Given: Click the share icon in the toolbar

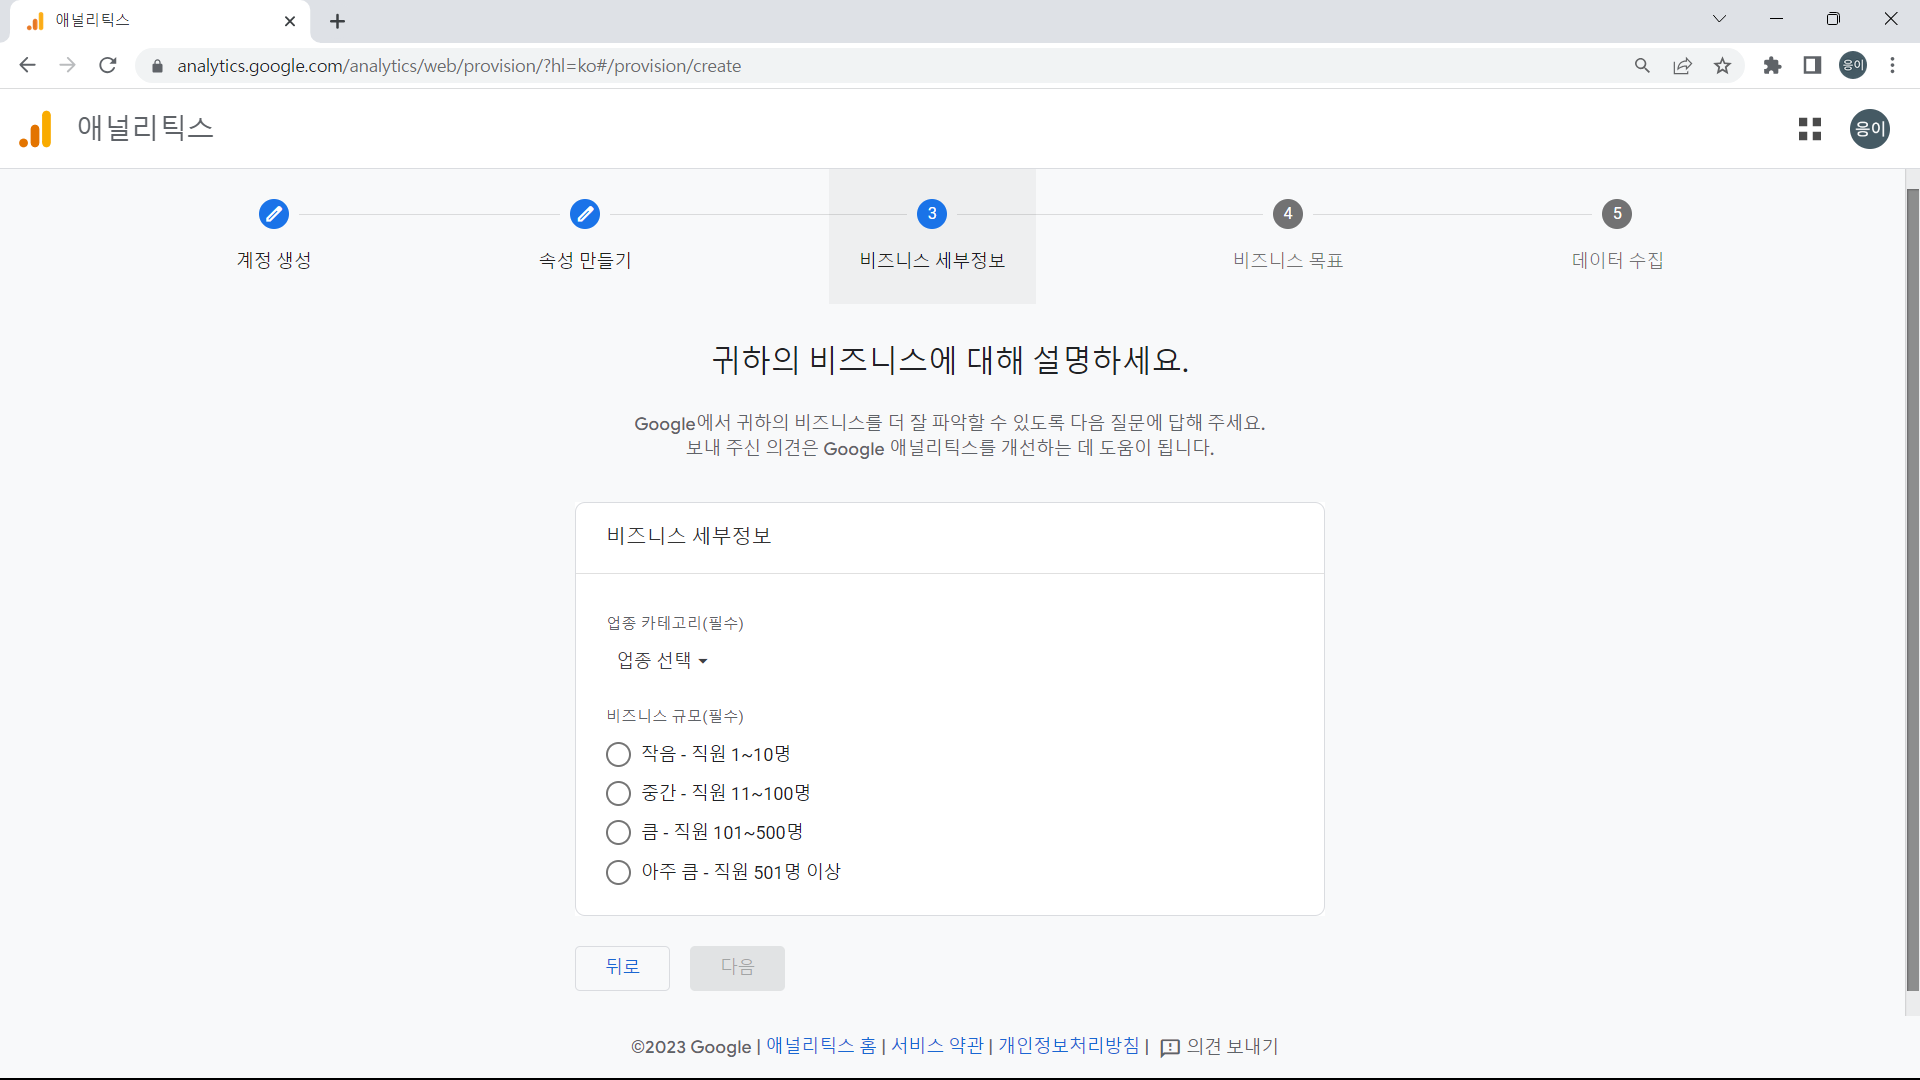Looking at the screenshot, I should click(x=1683, y=65).
